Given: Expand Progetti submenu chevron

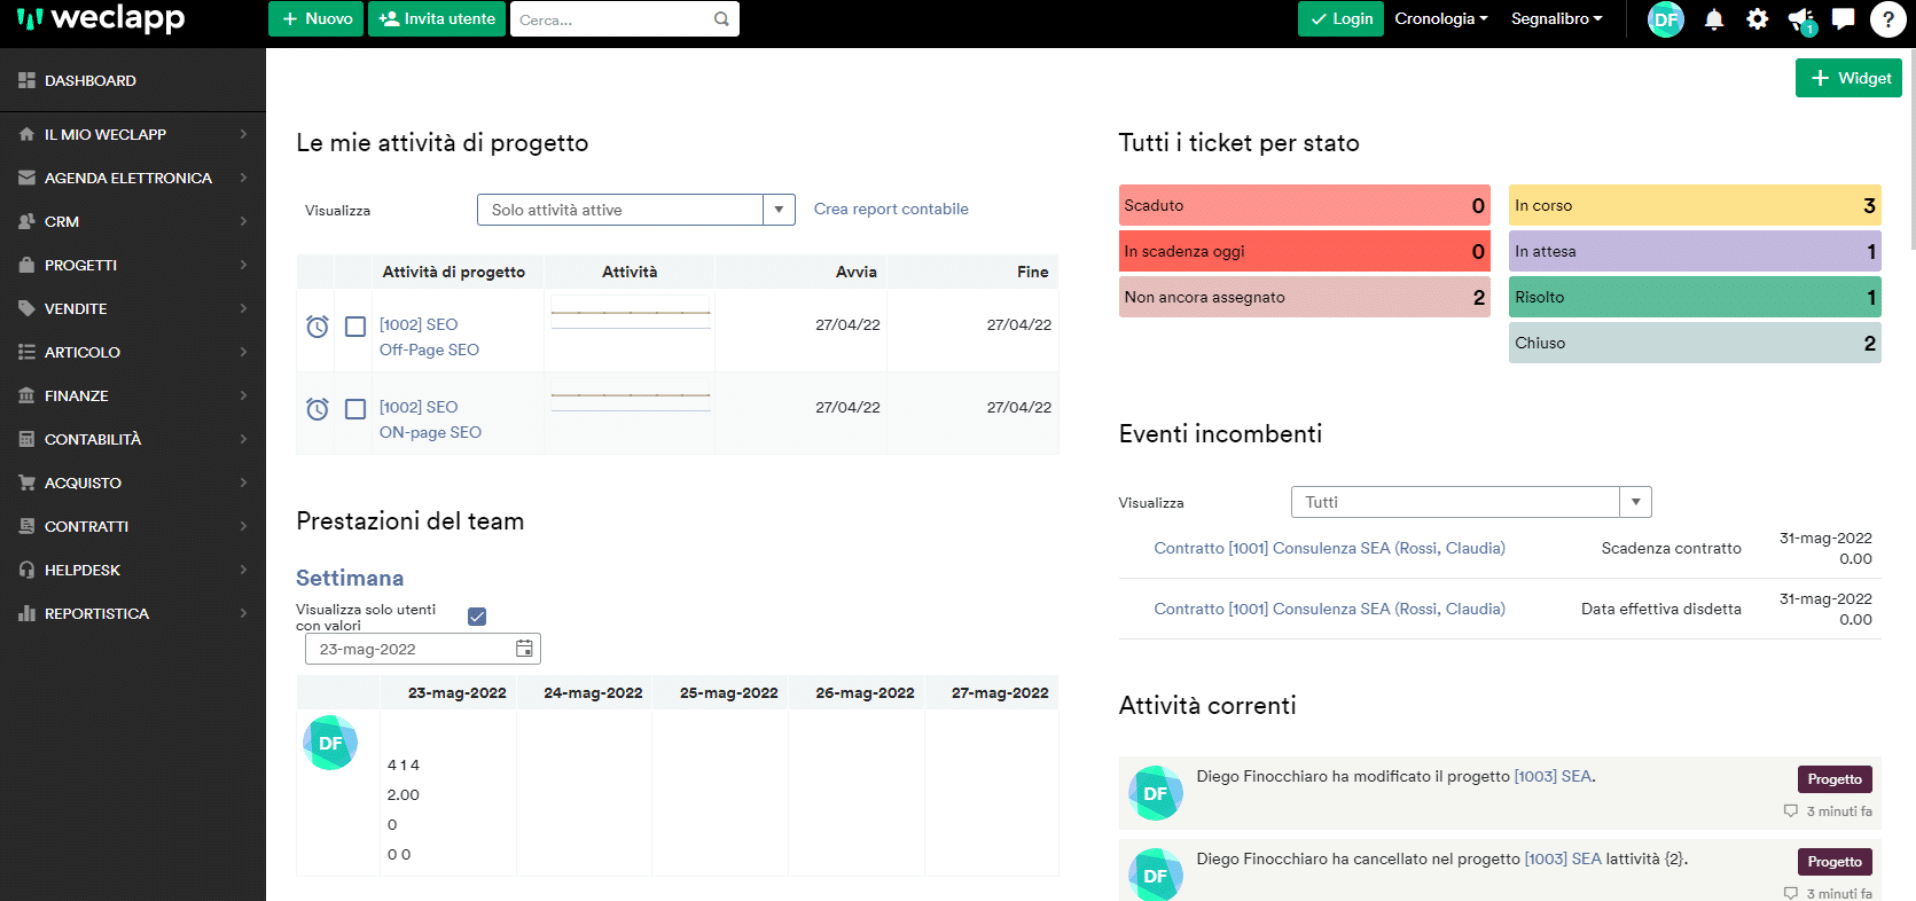Looking at the screenshot, I should tap(243, 265).
